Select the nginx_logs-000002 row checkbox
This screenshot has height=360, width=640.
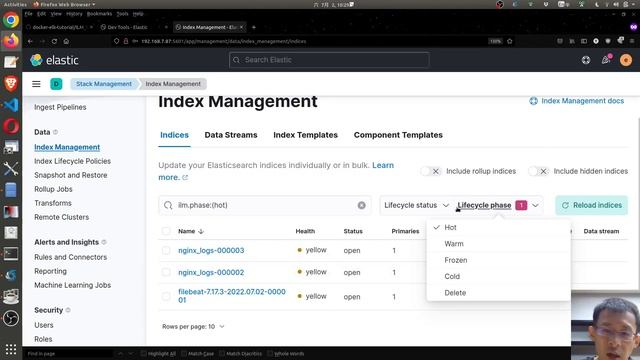pyautogui.click(x=166, y=272)
